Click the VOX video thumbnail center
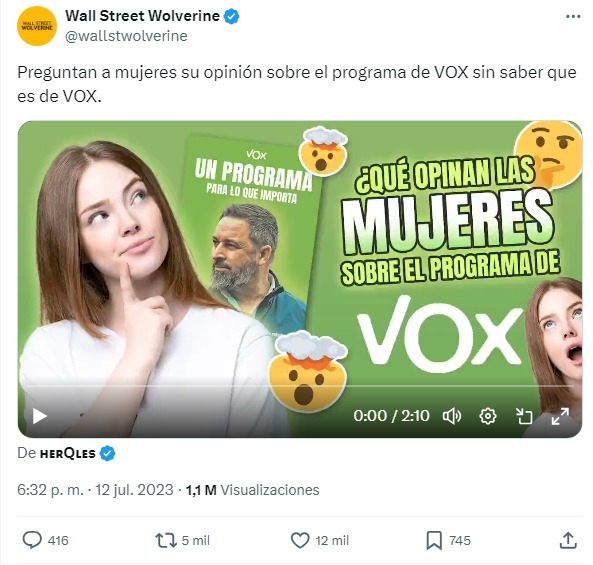Screen dimensions: 593x565 pyautogui.click(x=300, y=279)
